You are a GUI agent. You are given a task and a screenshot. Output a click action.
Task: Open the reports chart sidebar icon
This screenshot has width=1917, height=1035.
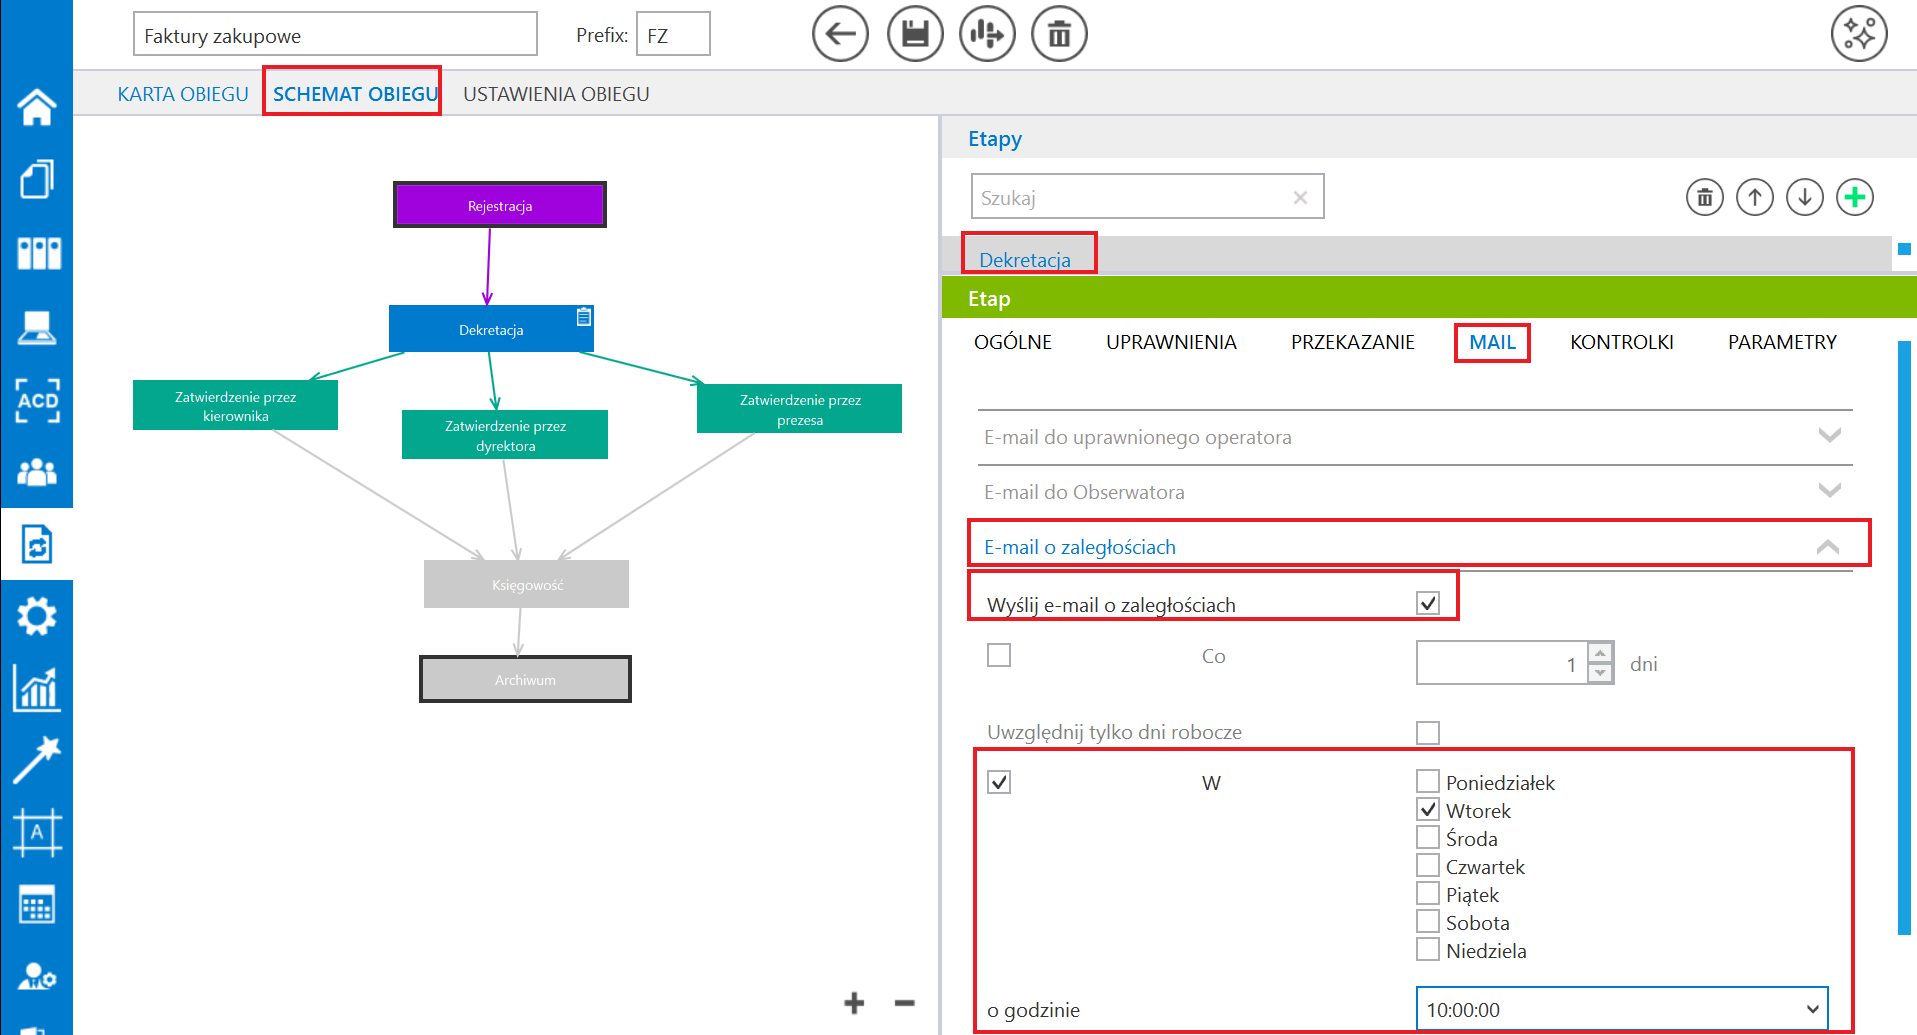coord(37,688)
